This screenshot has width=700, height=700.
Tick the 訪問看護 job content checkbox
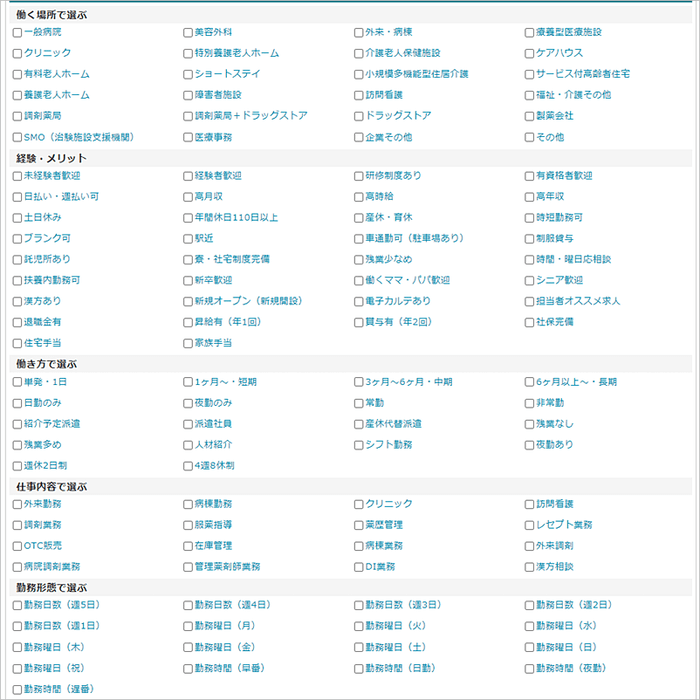tap(529, 504)
